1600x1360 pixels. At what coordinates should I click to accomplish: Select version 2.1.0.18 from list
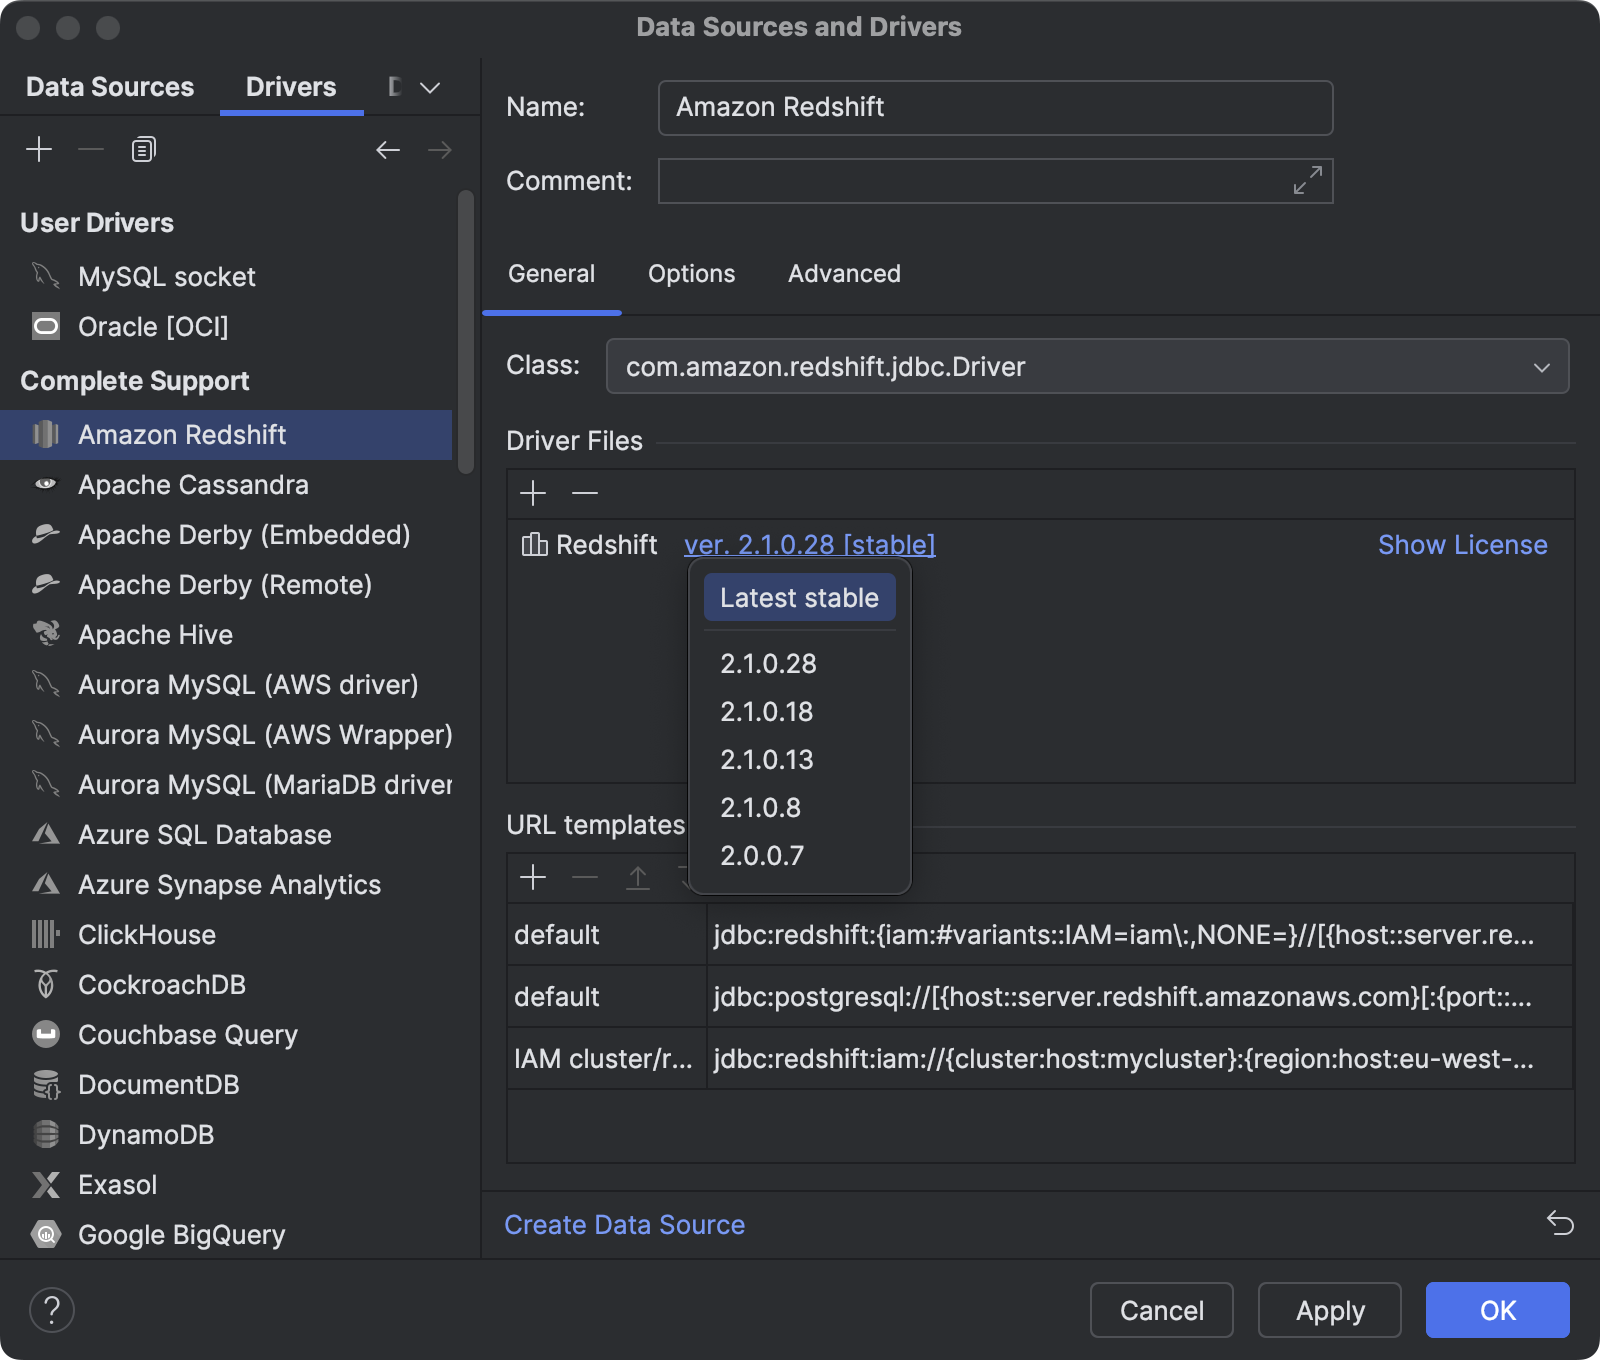pos(768,711)
